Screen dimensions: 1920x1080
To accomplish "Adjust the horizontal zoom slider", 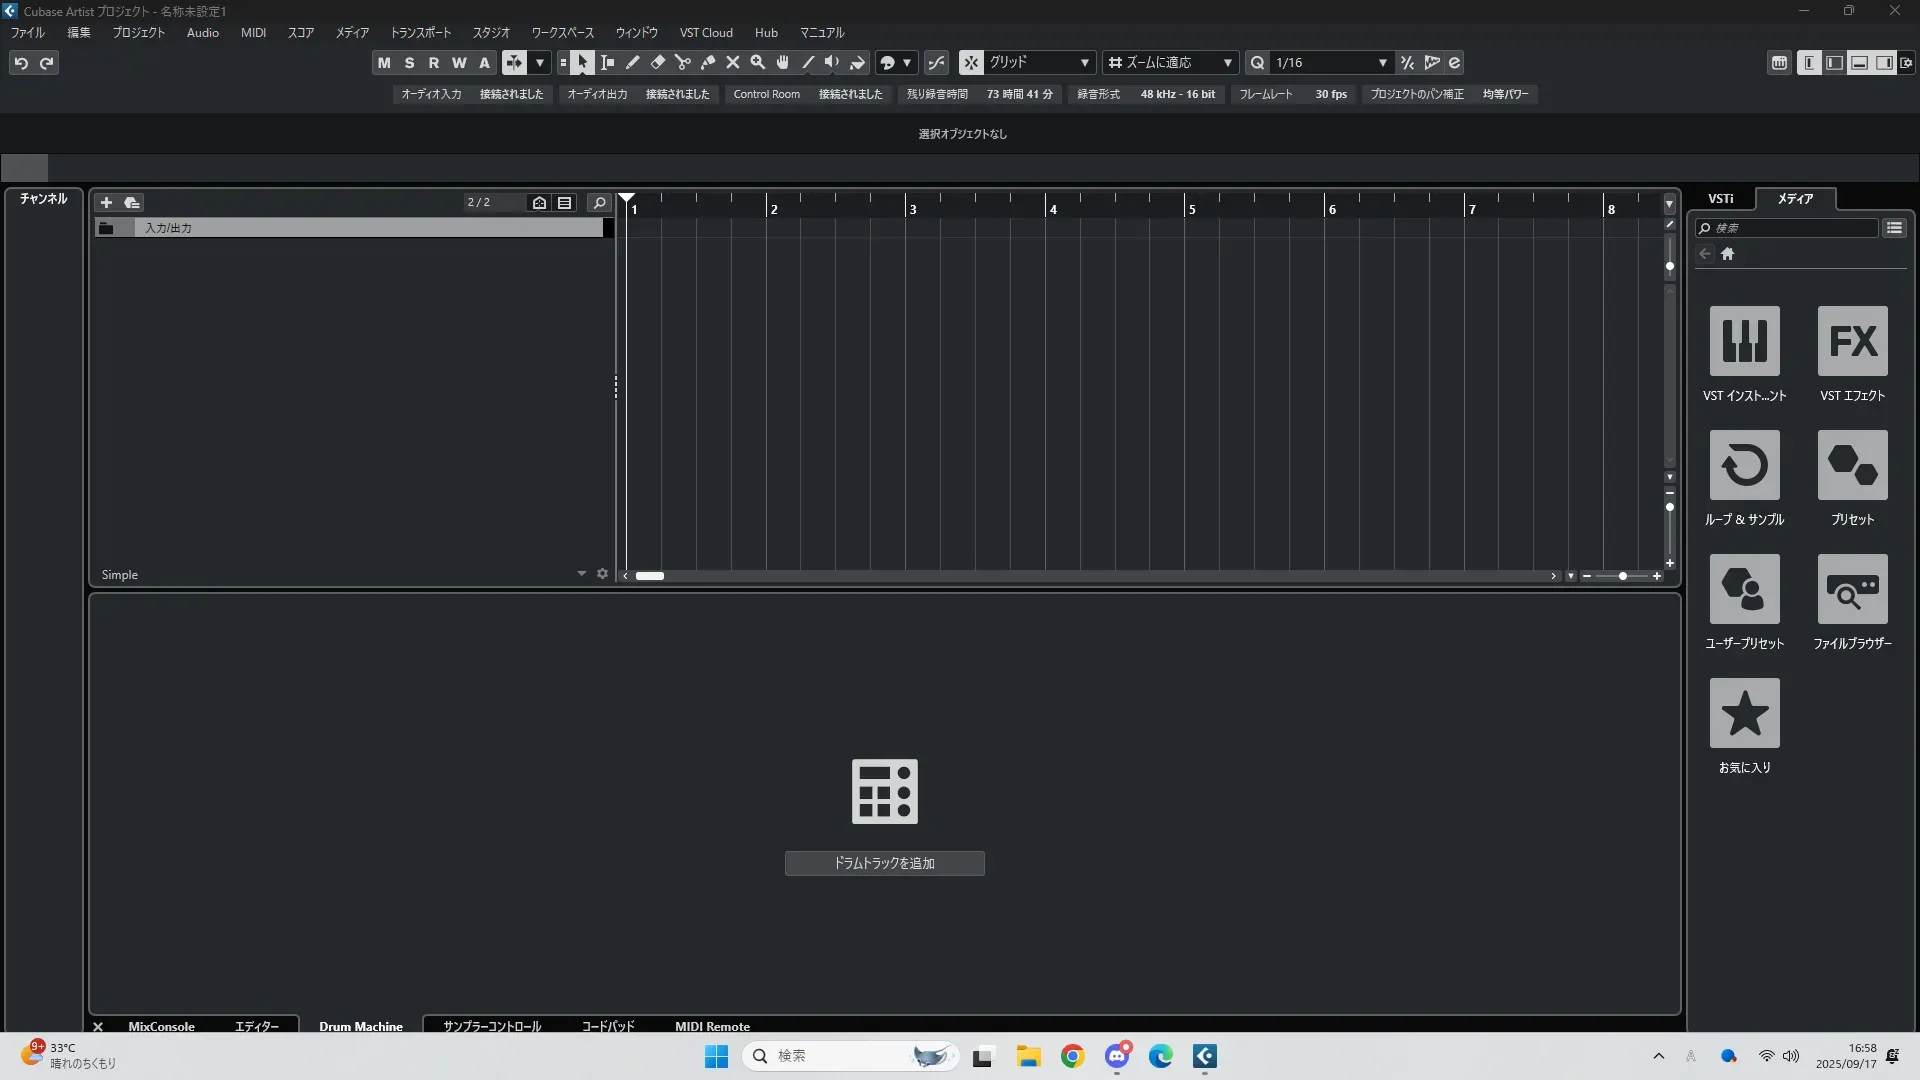I will click(1622, 576).
